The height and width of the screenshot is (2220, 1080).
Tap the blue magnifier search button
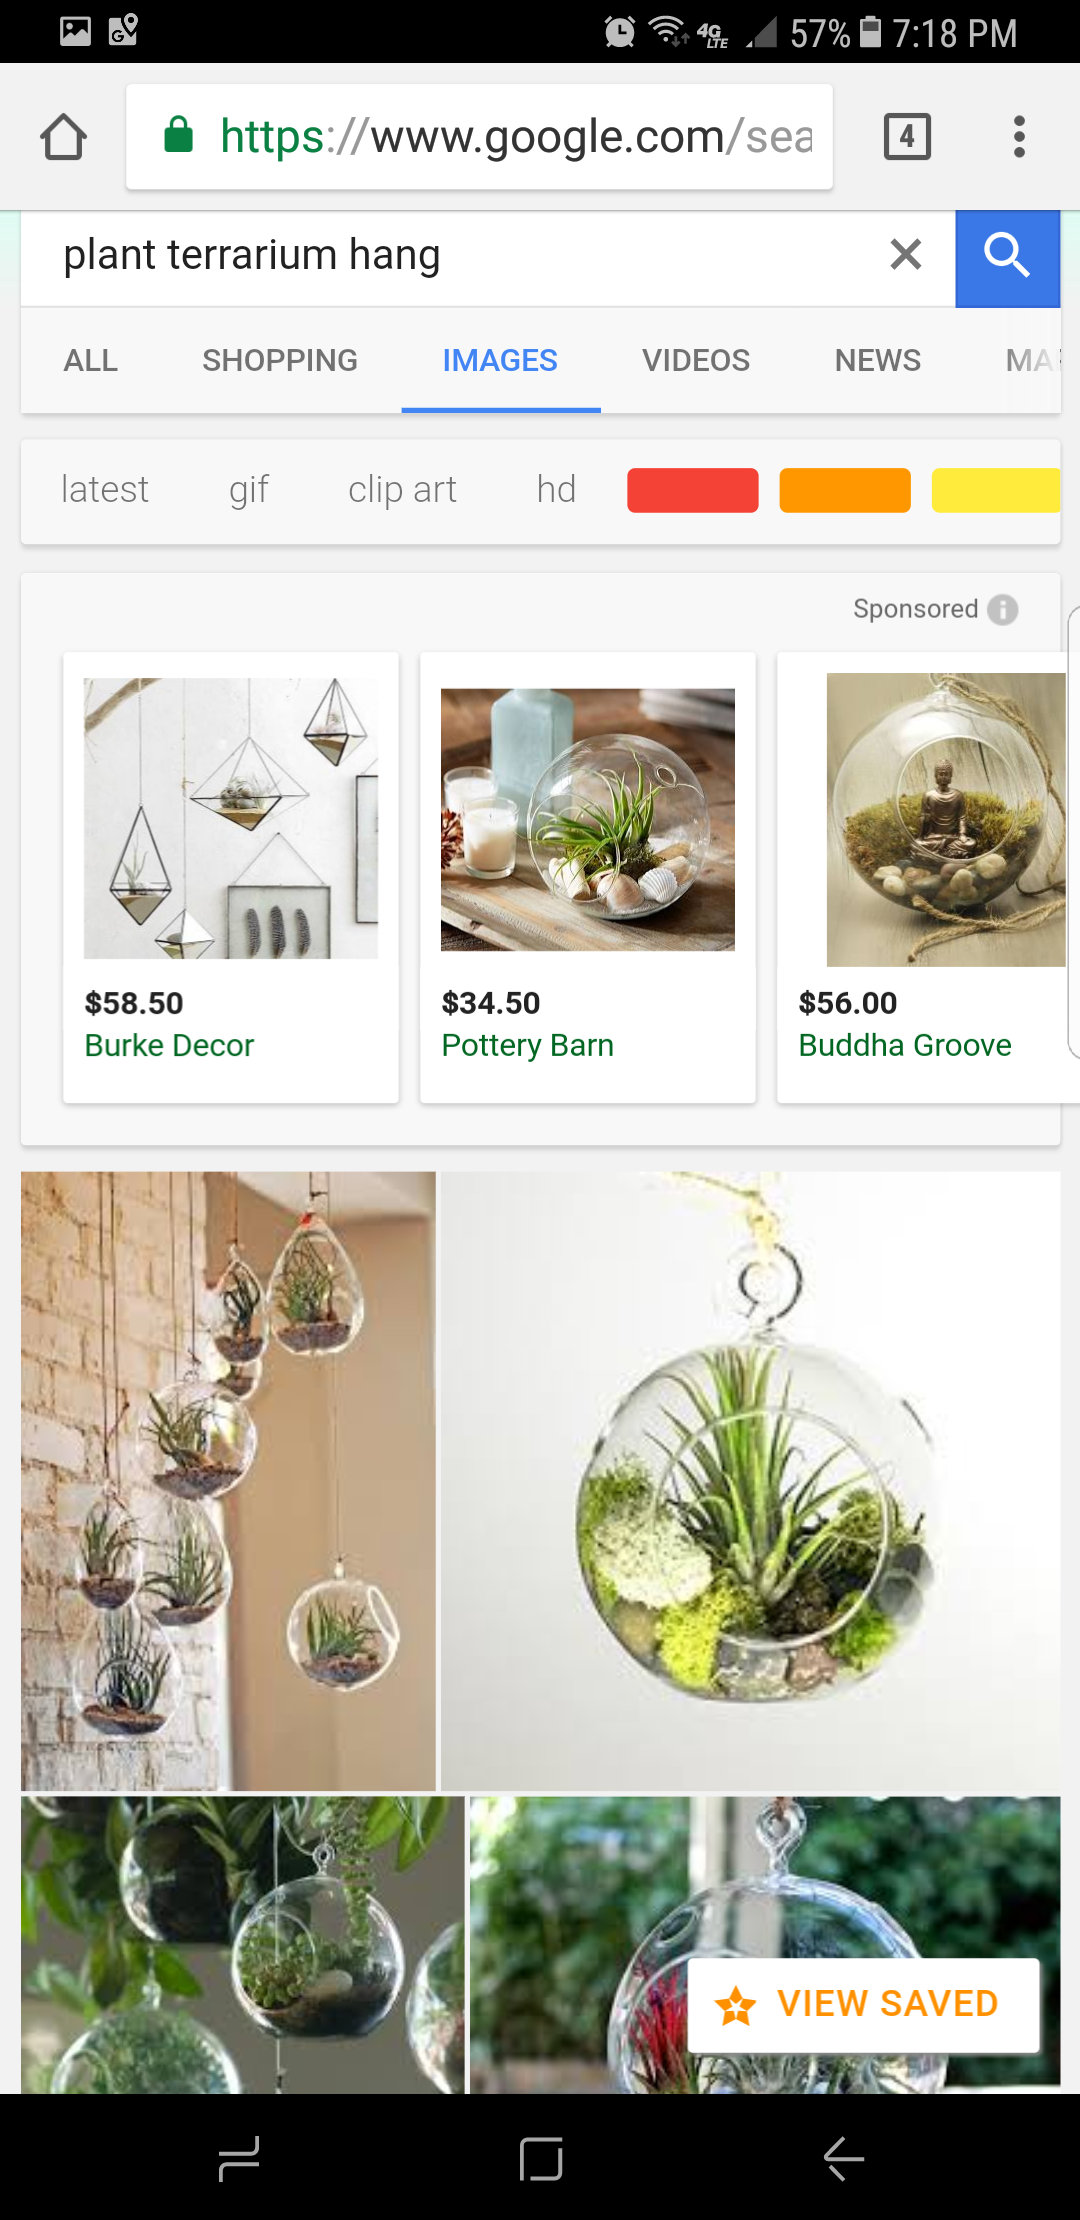1007,258
